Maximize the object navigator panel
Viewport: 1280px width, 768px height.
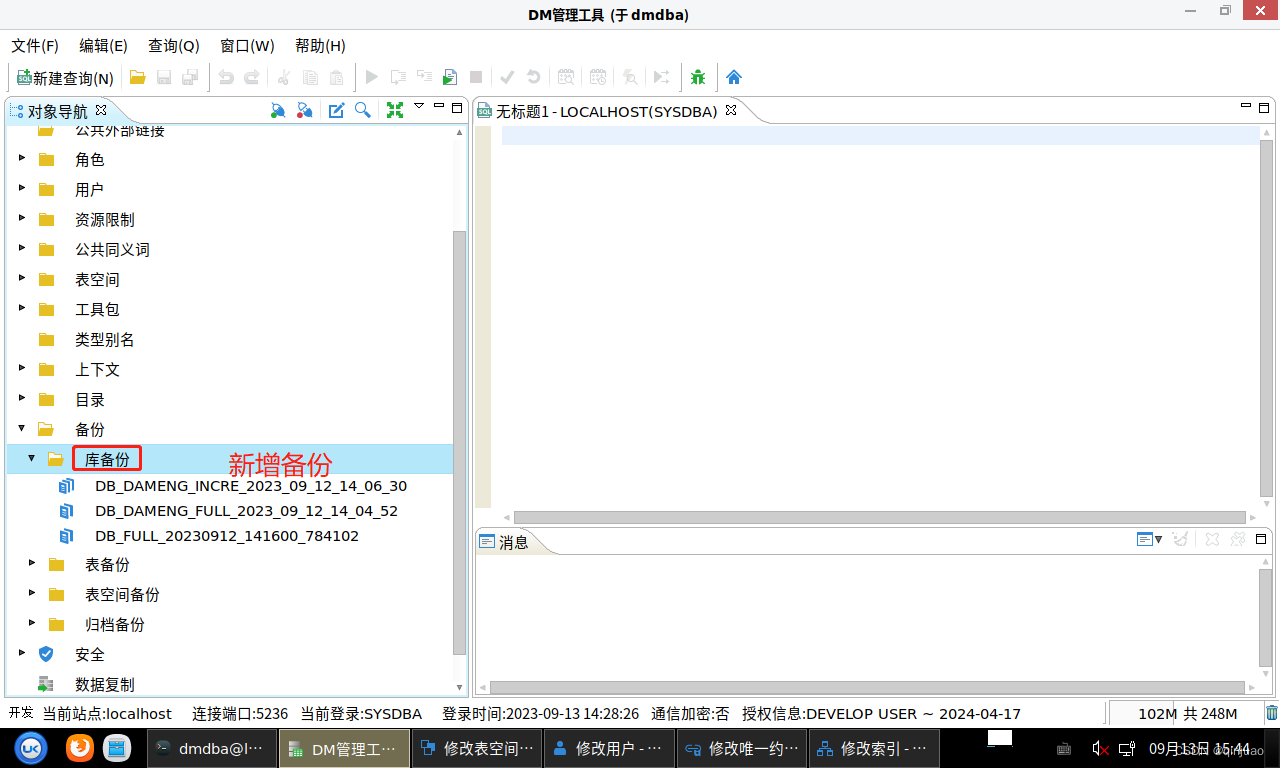pos(457,107)
